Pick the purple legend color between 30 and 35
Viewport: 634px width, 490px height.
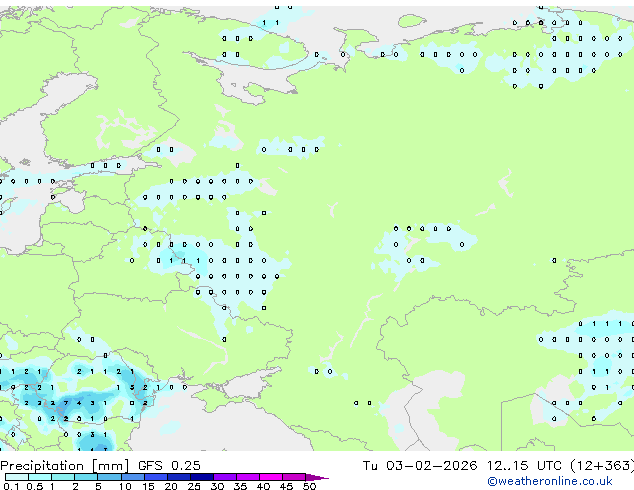pyautogui.click(x=225, y=477)
